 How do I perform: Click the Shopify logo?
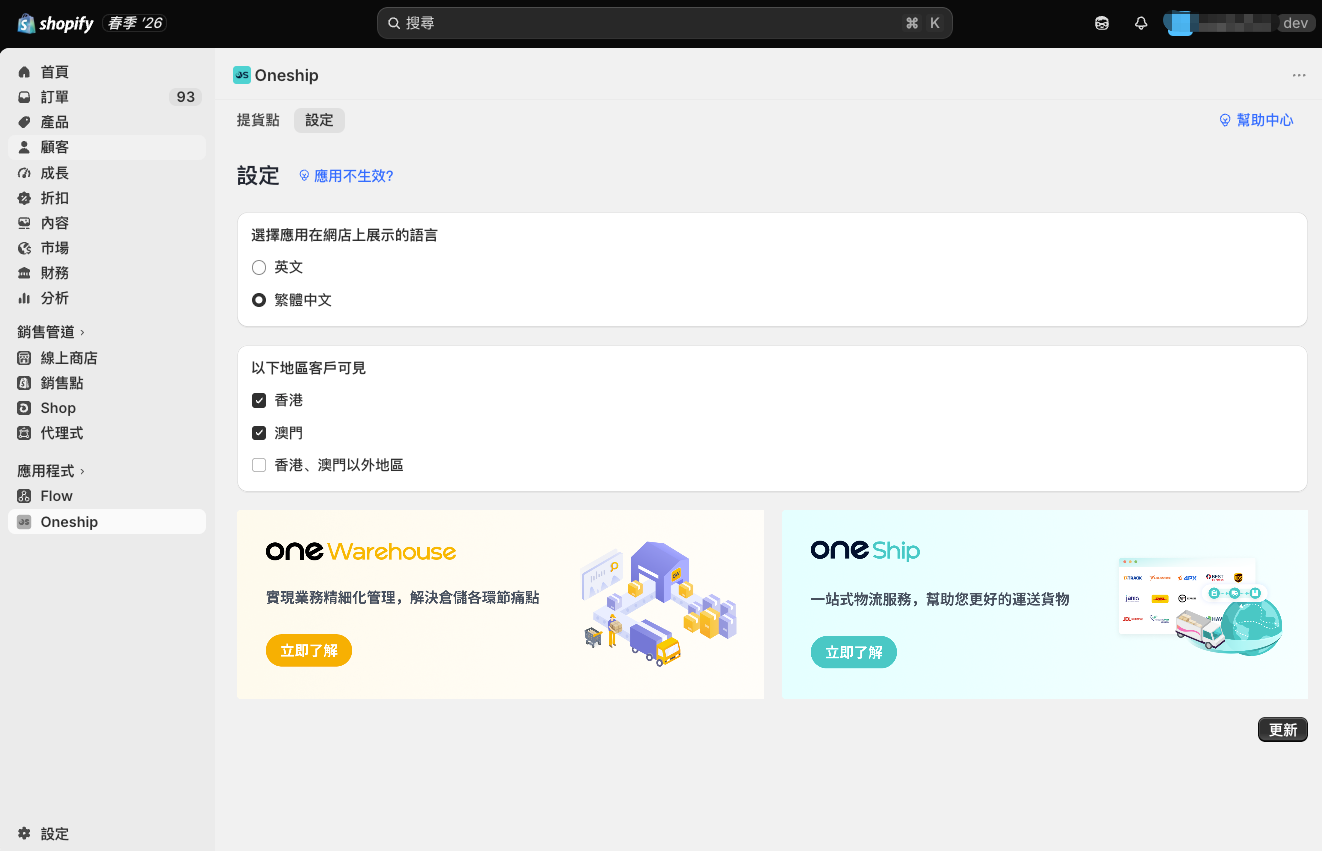pyautogui.click(x=55, y=23)
